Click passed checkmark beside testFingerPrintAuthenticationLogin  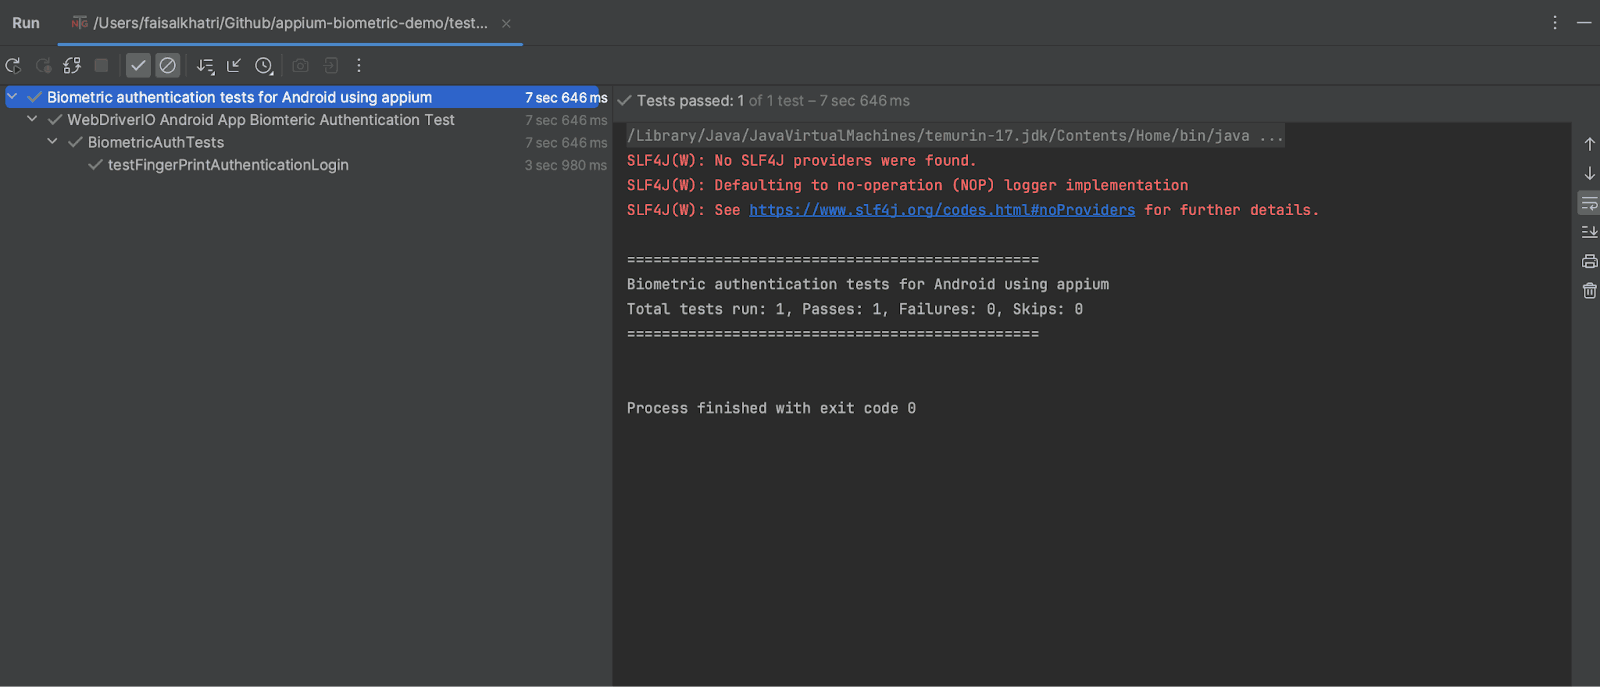95,165
